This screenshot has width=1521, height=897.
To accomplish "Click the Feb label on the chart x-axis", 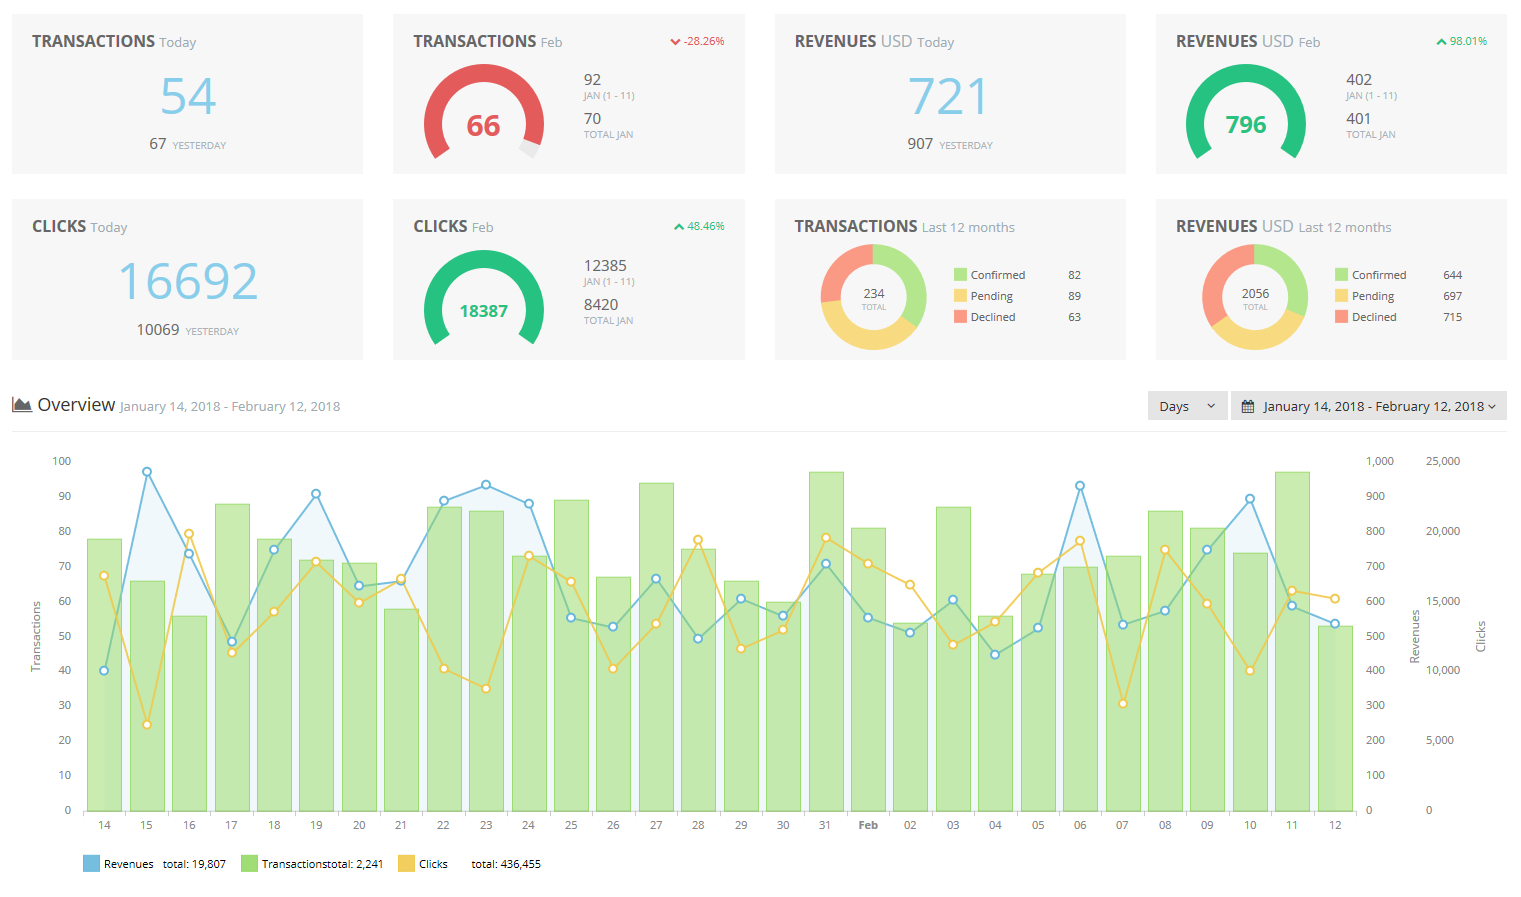I will [x=868, y=825].
